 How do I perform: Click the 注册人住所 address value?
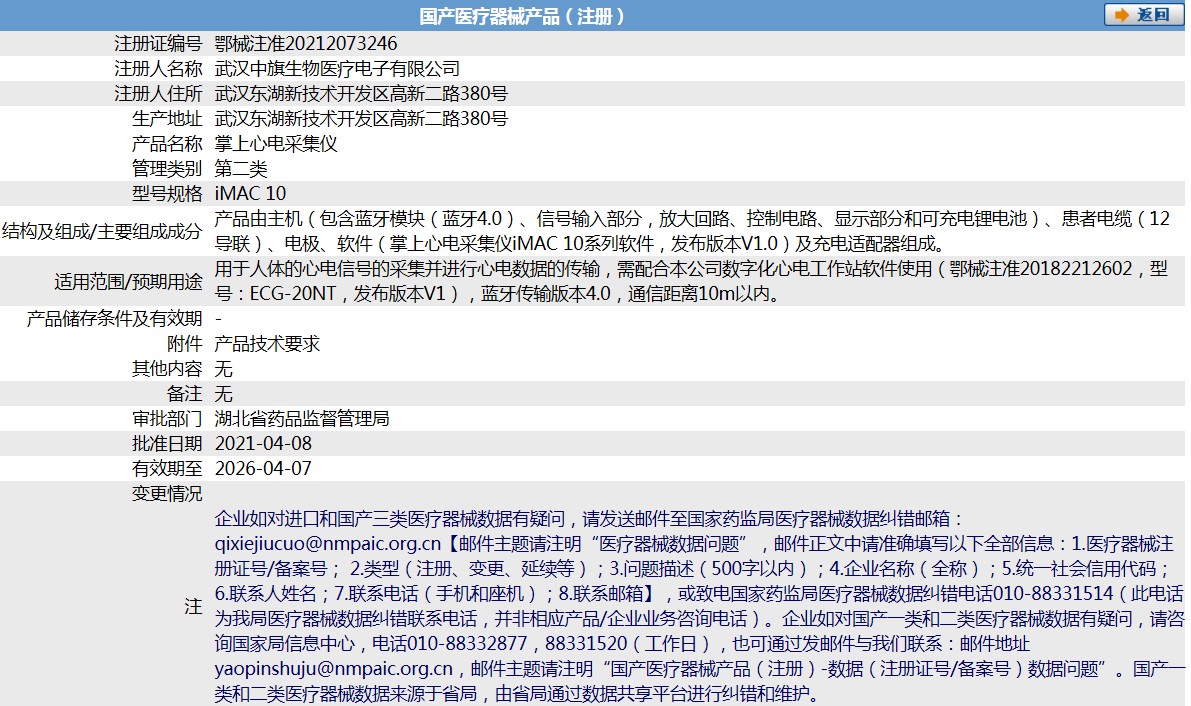click(x=361, y=93)
